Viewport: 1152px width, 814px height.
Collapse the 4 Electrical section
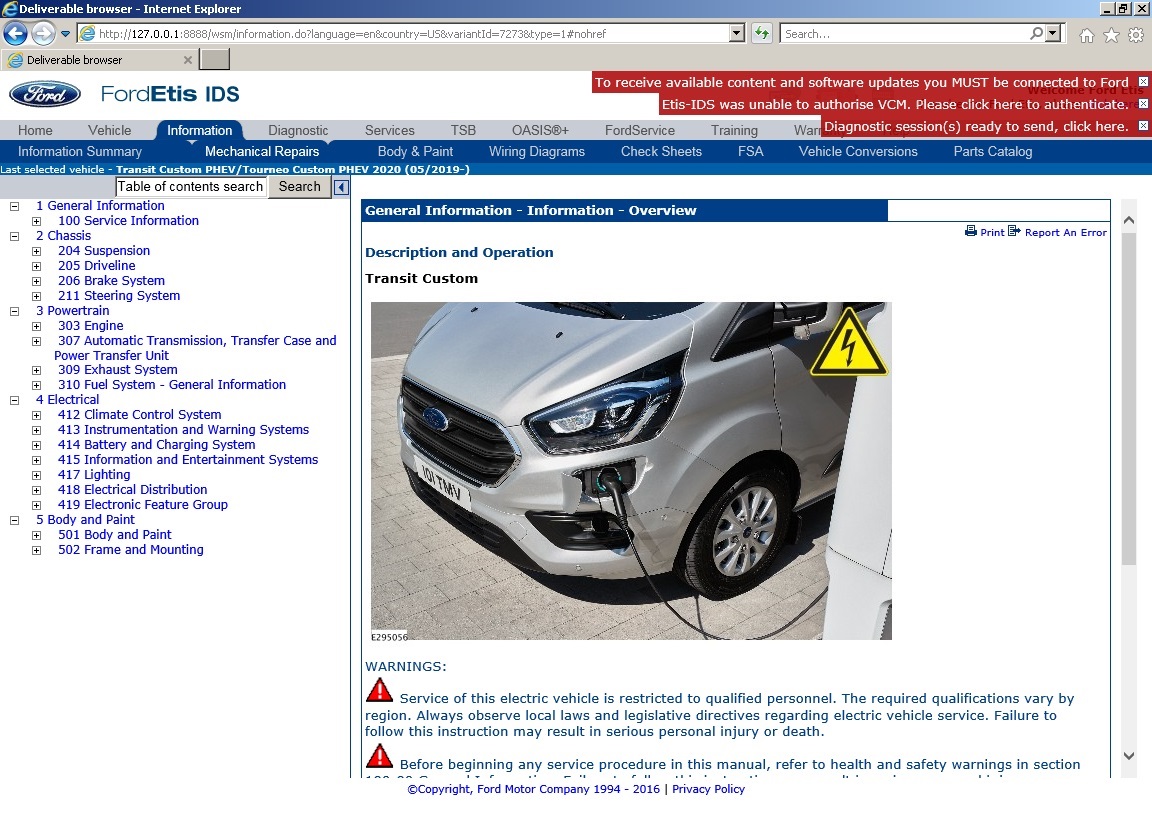click(x=13, y=399)
